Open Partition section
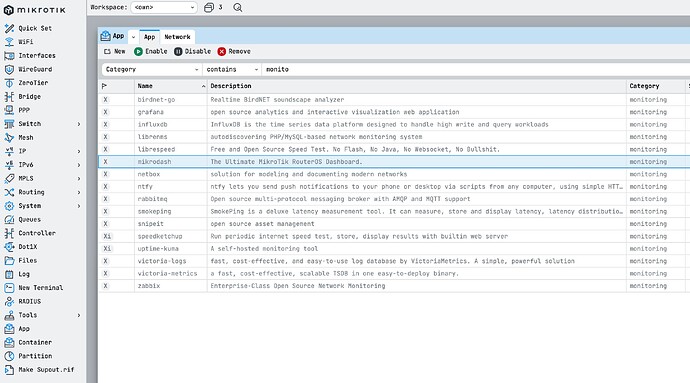 coord(35,356)
